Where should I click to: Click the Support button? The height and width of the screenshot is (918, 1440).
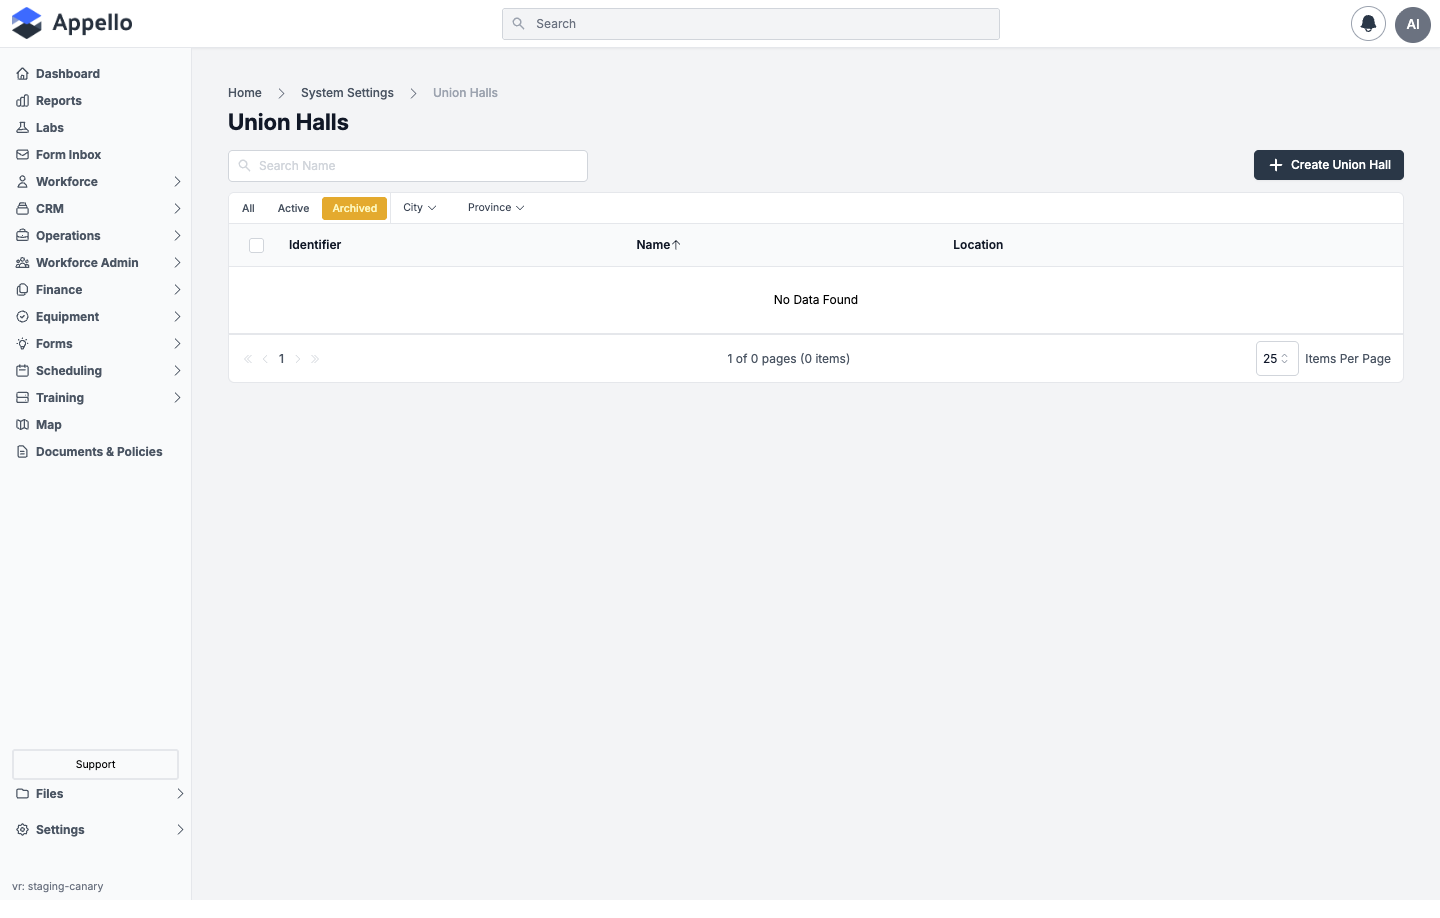(95, 765)
